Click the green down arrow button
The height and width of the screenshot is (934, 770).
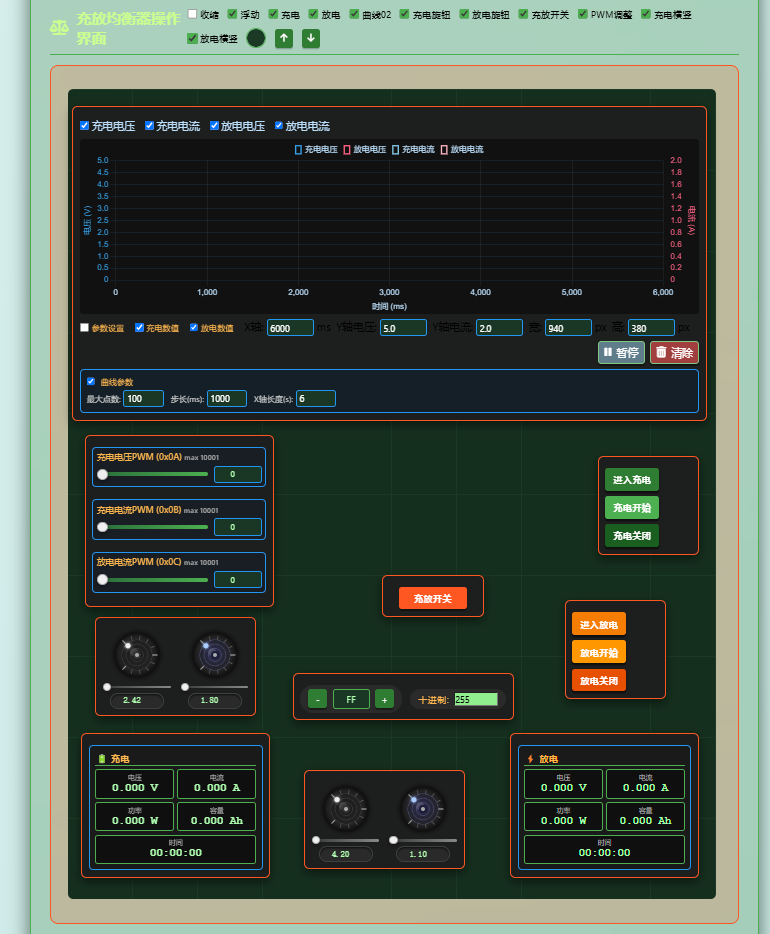pyautogui.click(x=310, y=39)
